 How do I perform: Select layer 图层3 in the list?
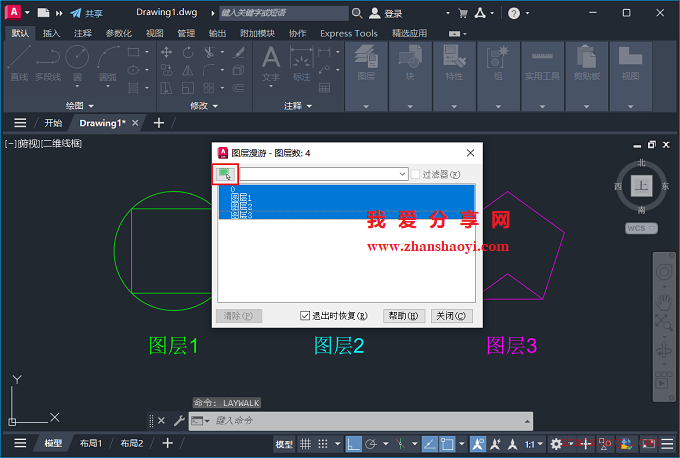[x=347, y=215]
